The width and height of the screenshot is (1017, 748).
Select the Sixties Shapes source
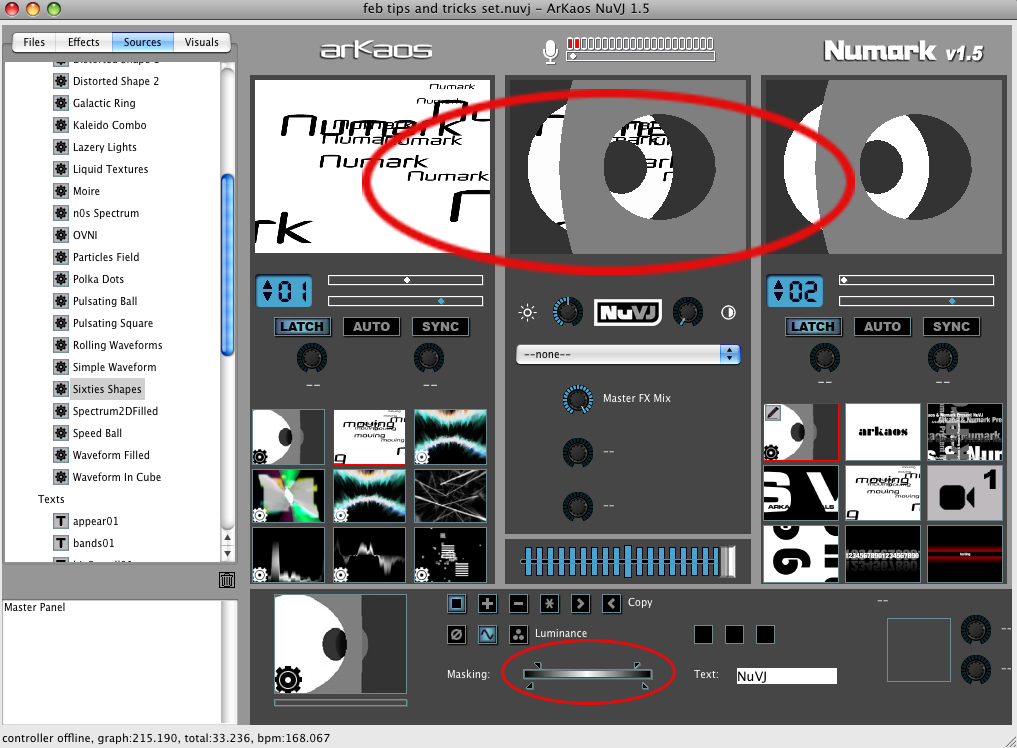pos(107,389)
